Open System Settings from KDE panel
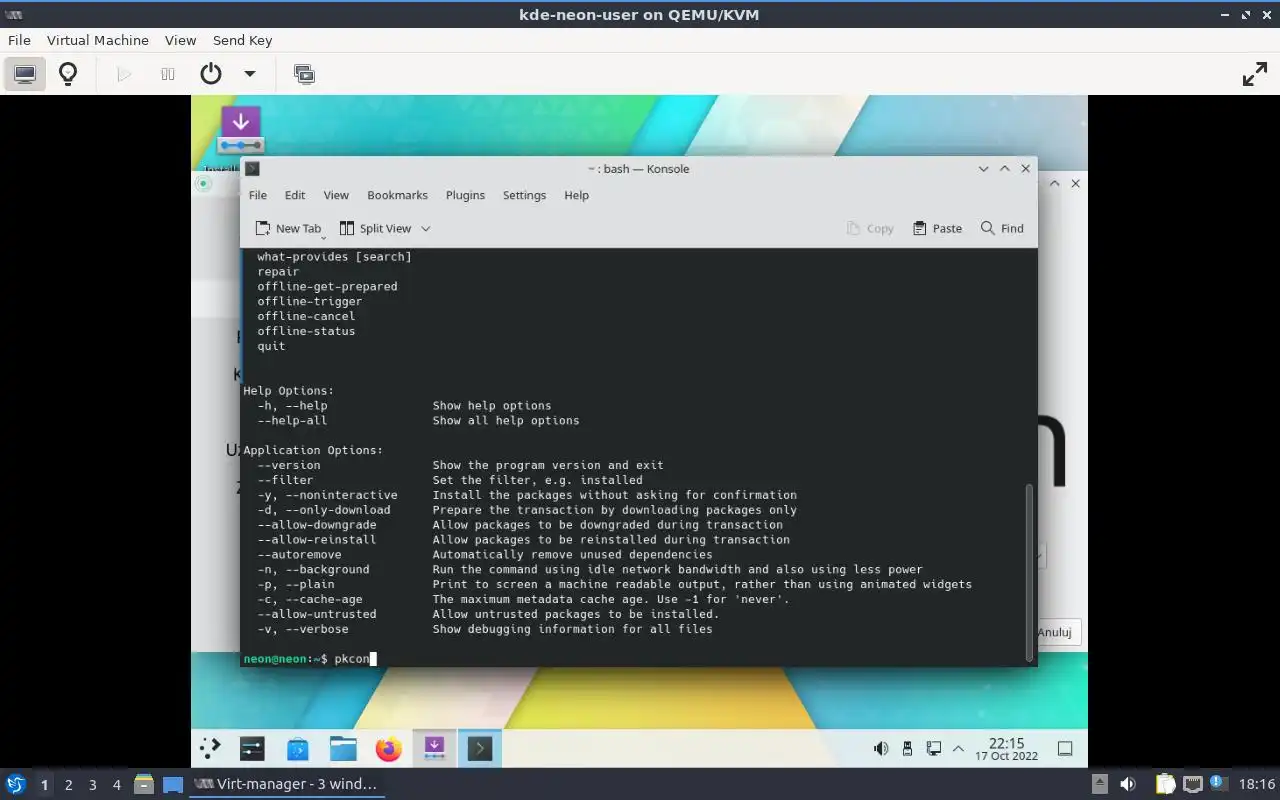Viewport: 1280px width, 800px height. pyautogui.click(x=251, y=747)
